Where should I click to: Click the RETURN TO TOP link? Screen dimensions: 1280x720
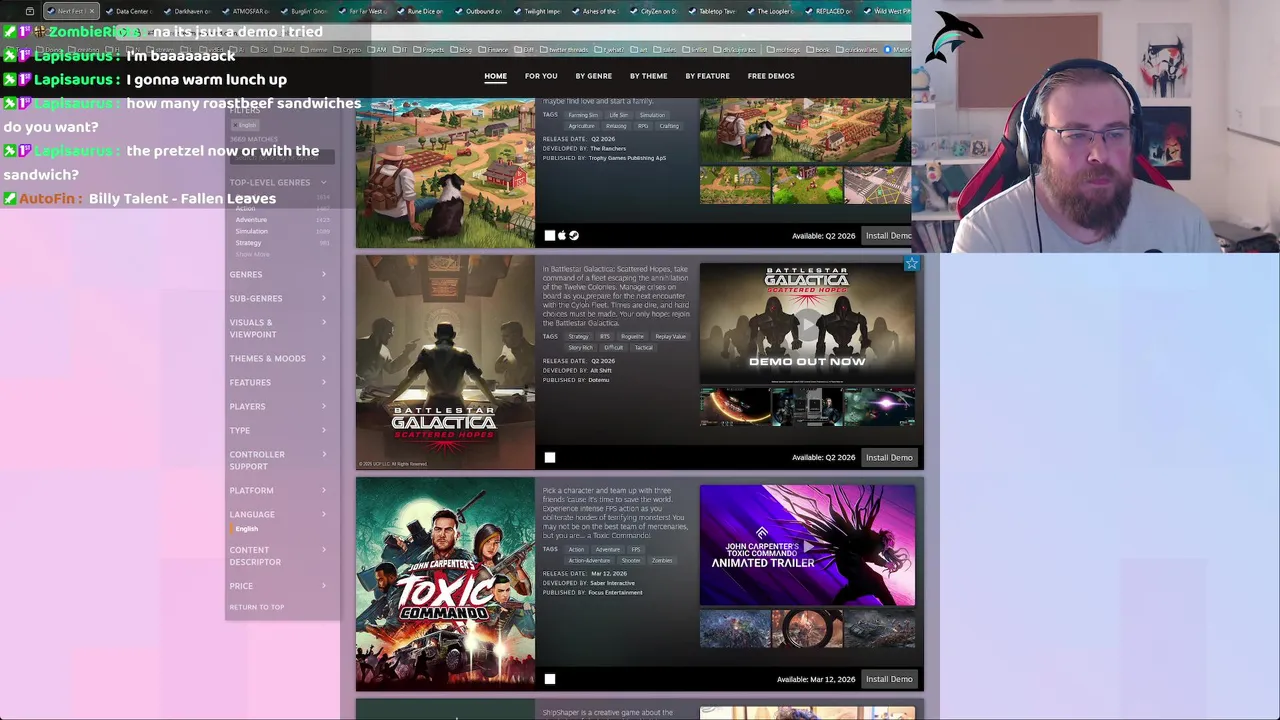pos(257,608)
